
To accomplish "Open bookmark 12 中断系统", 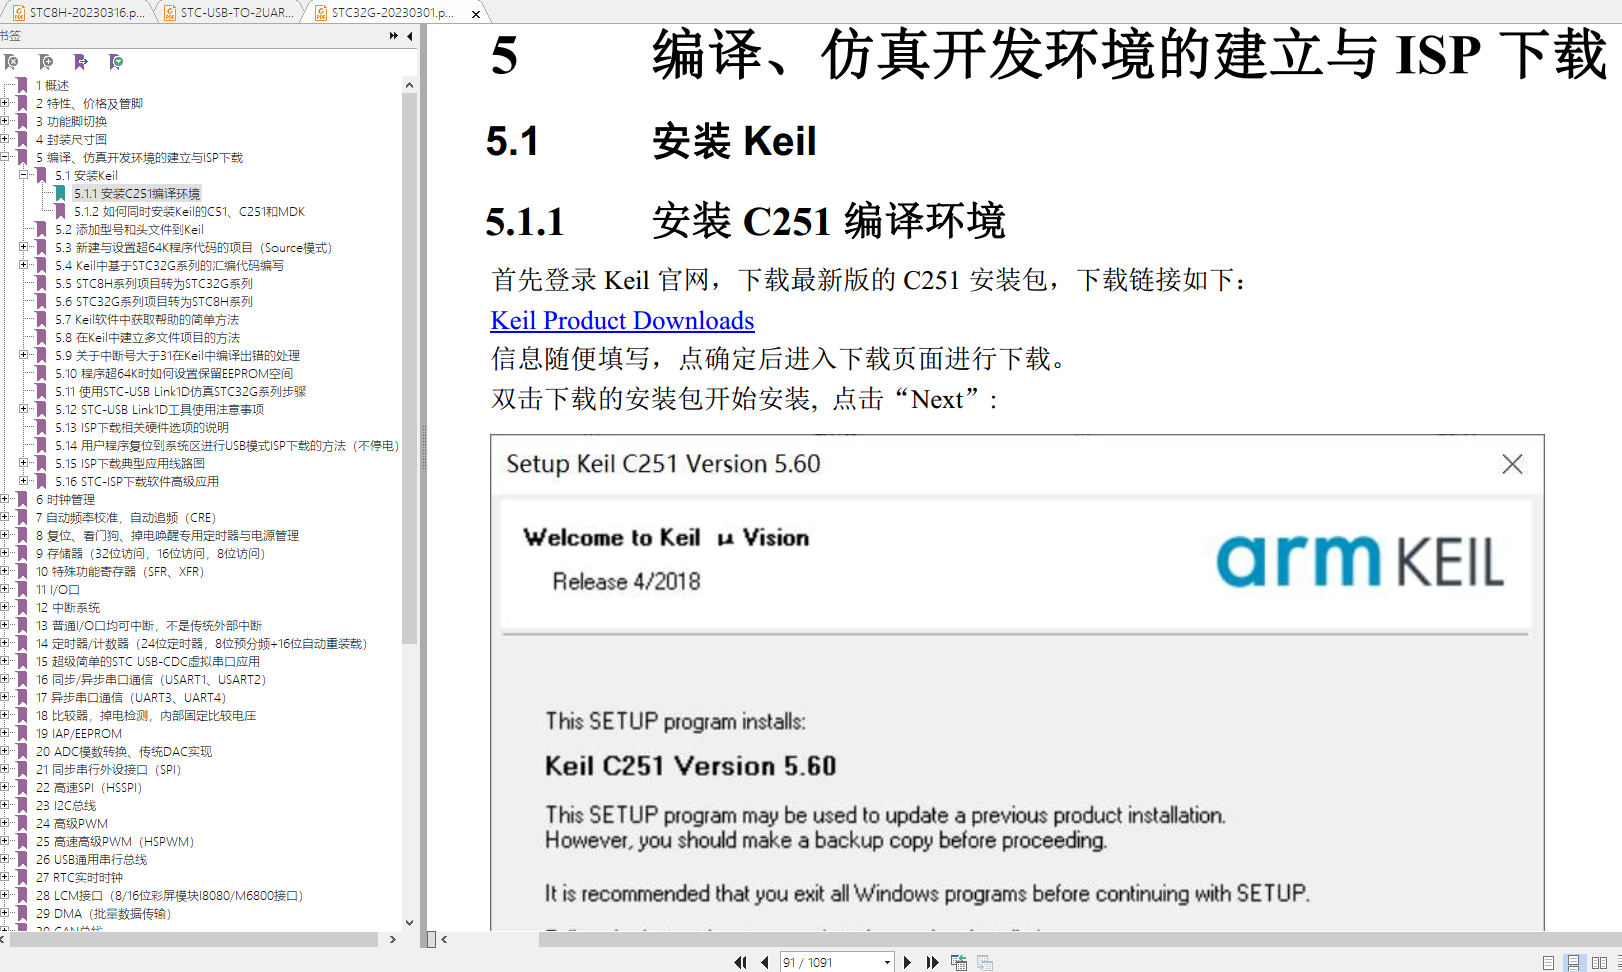I will (68, 607).
